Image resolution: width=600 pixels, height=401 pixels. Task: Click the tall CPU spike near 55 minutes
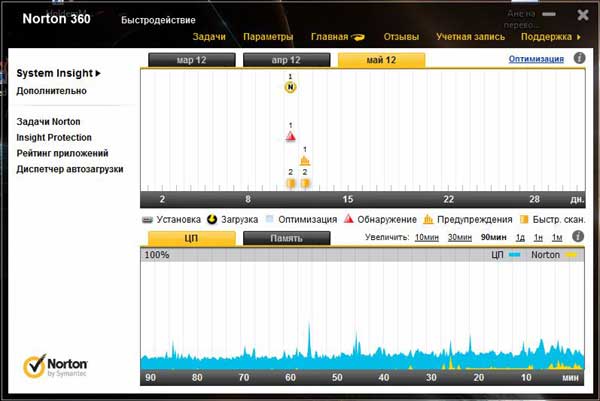pyautogui.click(x=309, y=341)
